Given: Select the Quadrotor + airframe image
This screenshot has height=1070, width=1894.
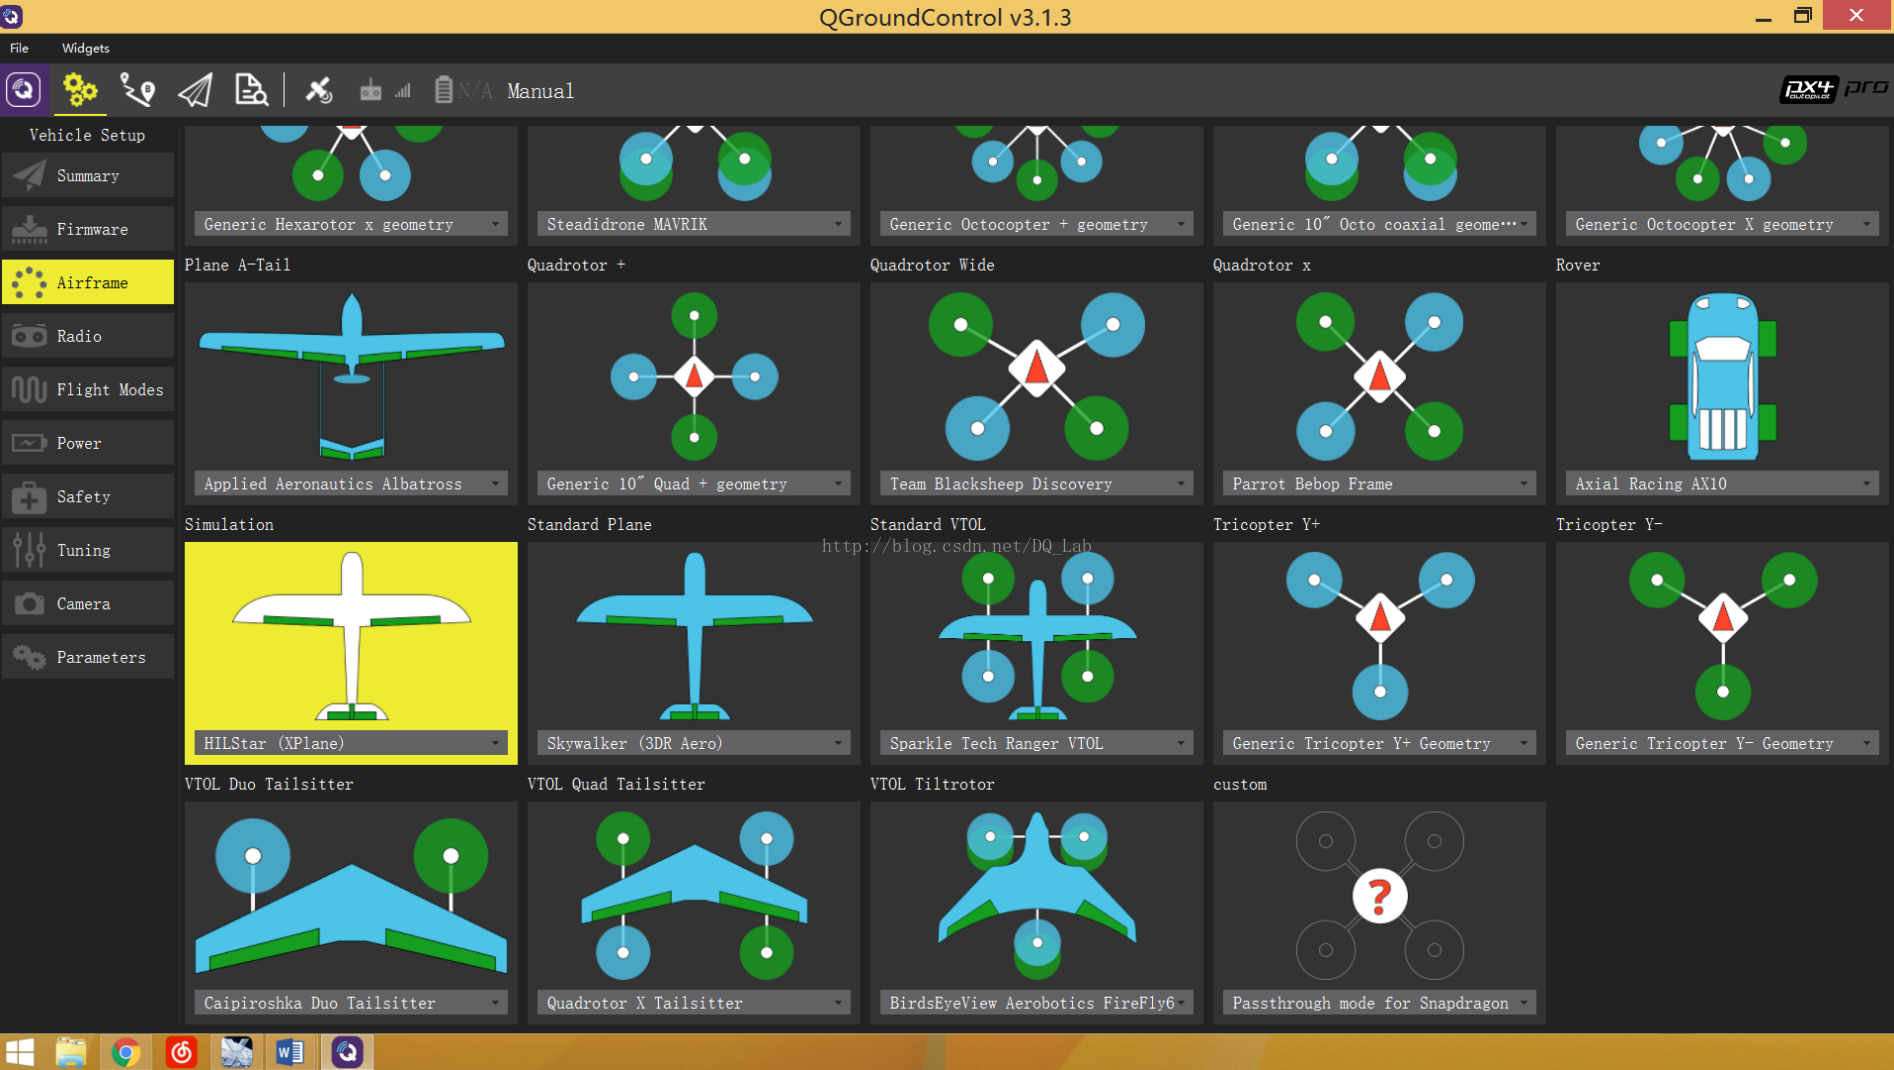Looking at the screenshot, I should tap(694, 376).
